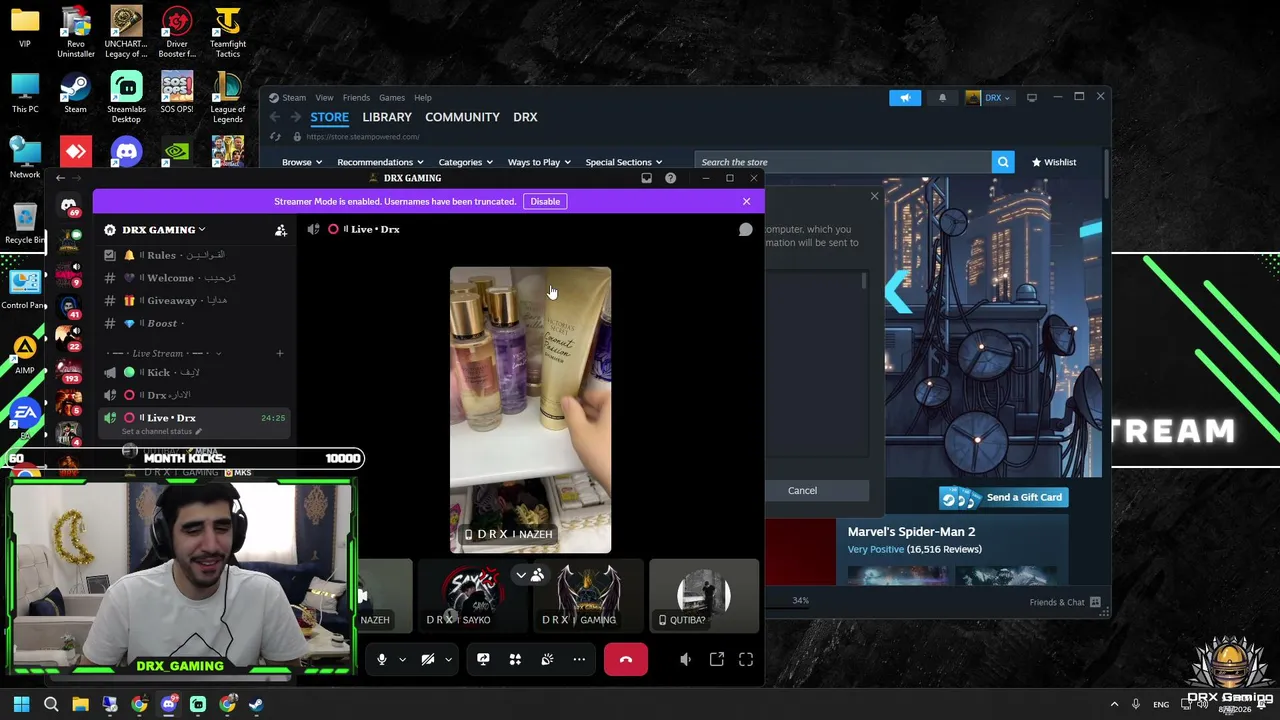Expand the Recommendations dropdown
Image resolution: width=1280 pixels, height=720 pixels.
(x=380, y=162)
